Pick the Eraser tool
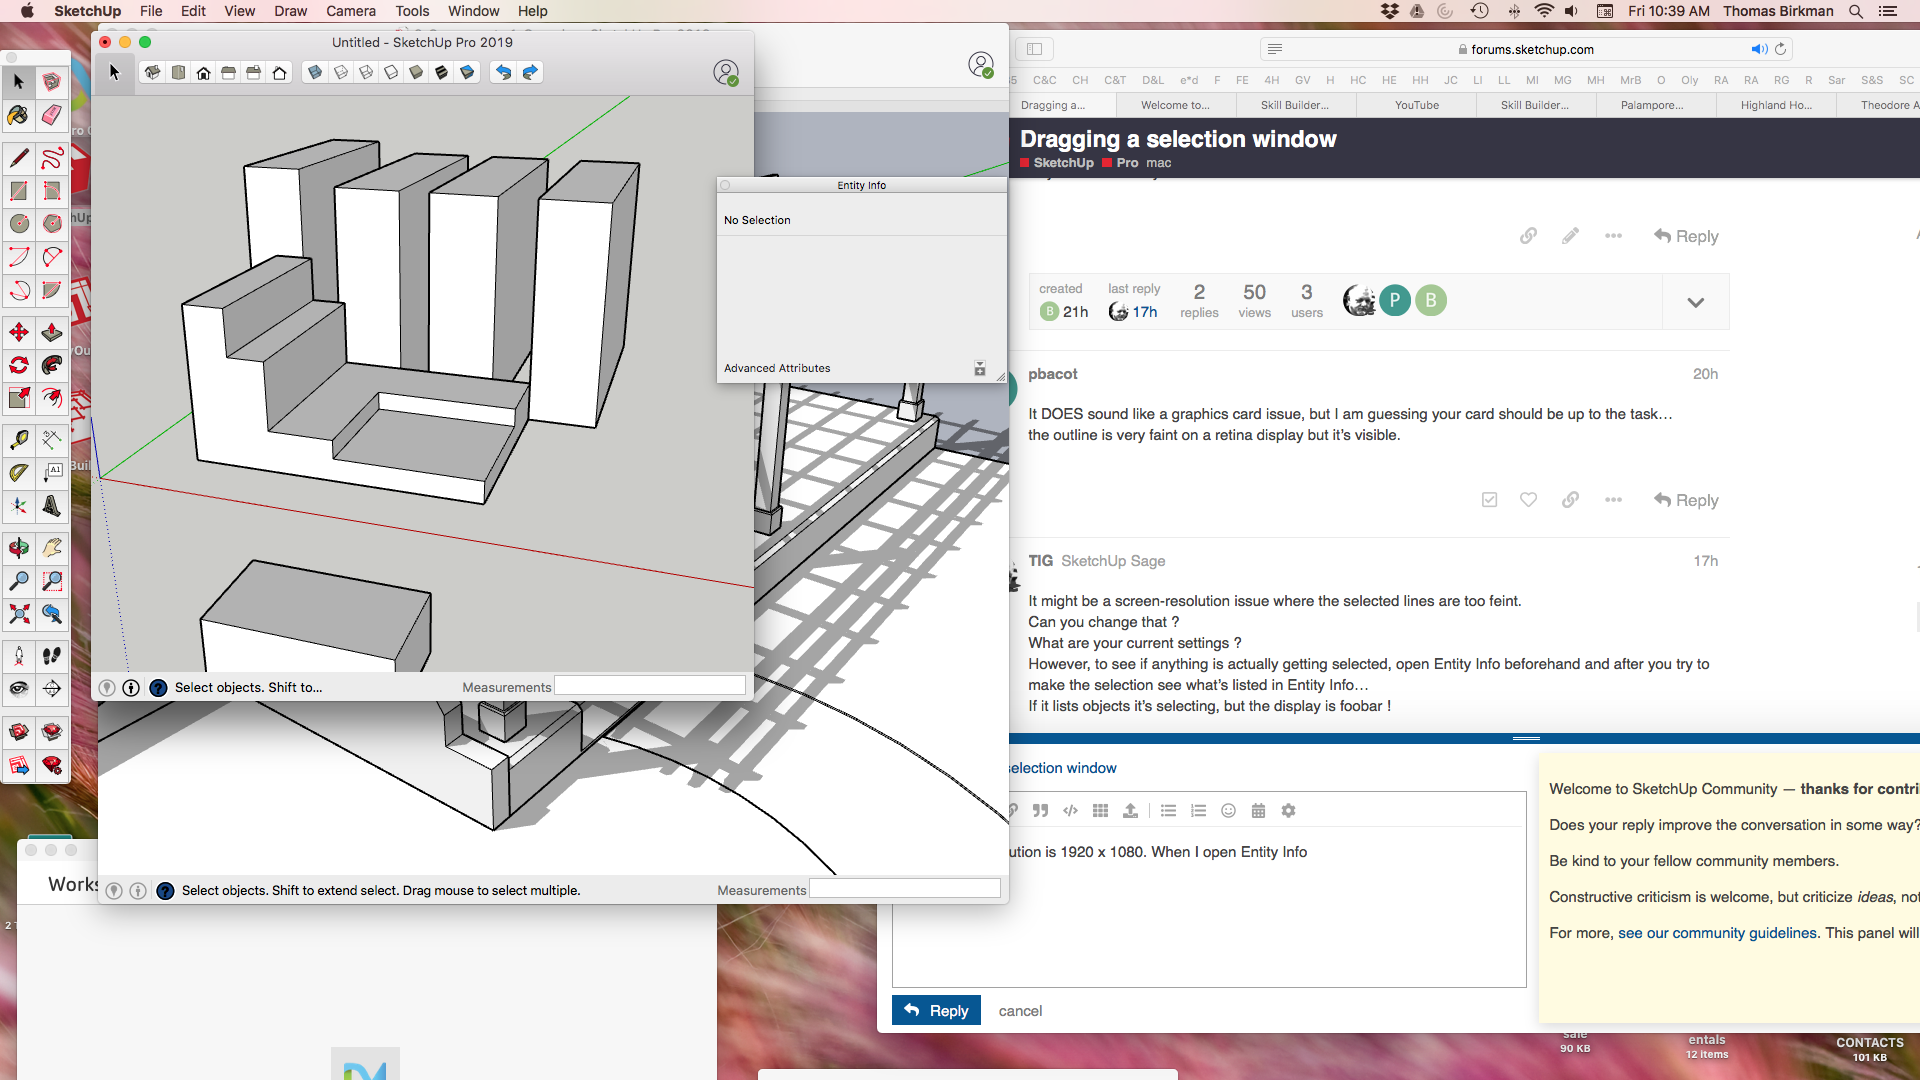1920x1080 pixels. tap(52, 115)
